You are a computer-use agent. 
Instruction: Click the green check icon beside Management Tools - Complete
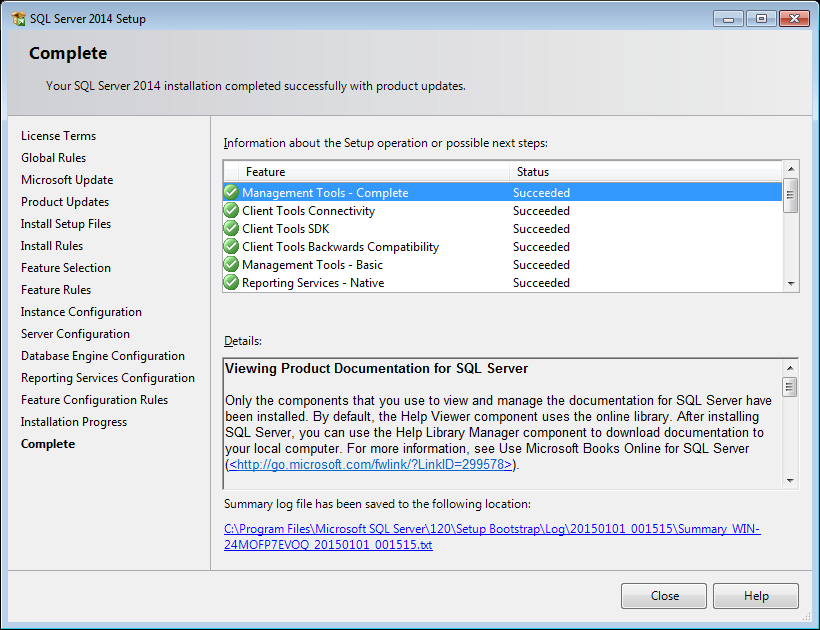point(231,192)
